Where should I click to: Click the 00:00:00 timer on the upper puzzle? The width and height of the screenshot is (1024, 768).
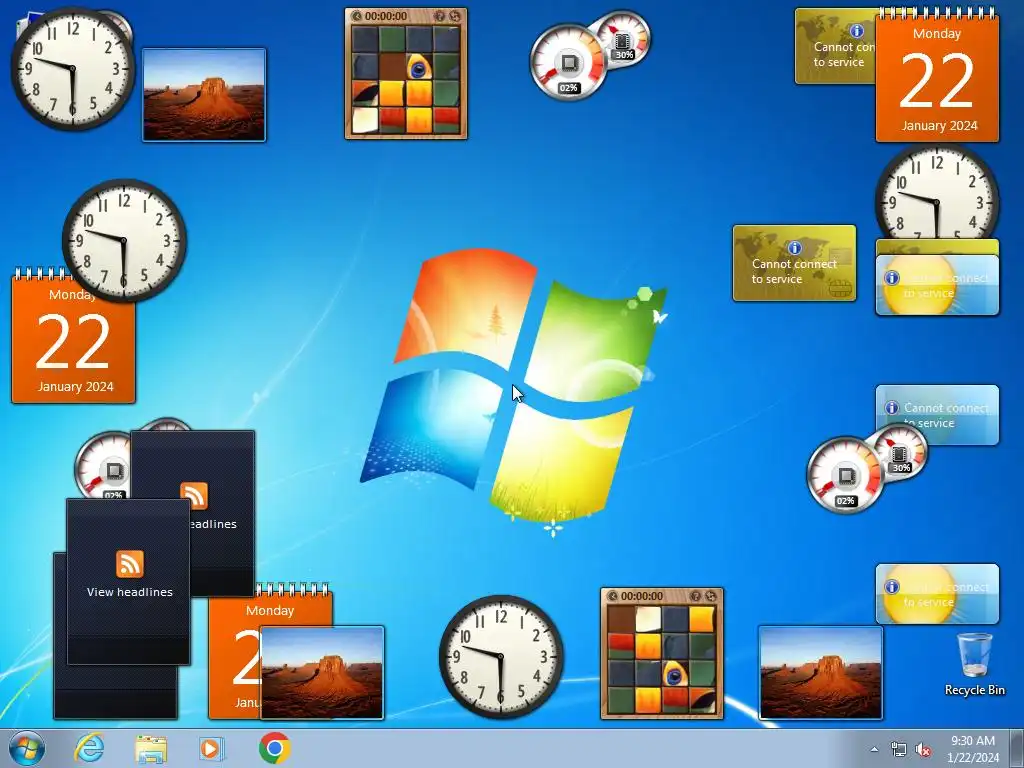[x=386, y=16]
